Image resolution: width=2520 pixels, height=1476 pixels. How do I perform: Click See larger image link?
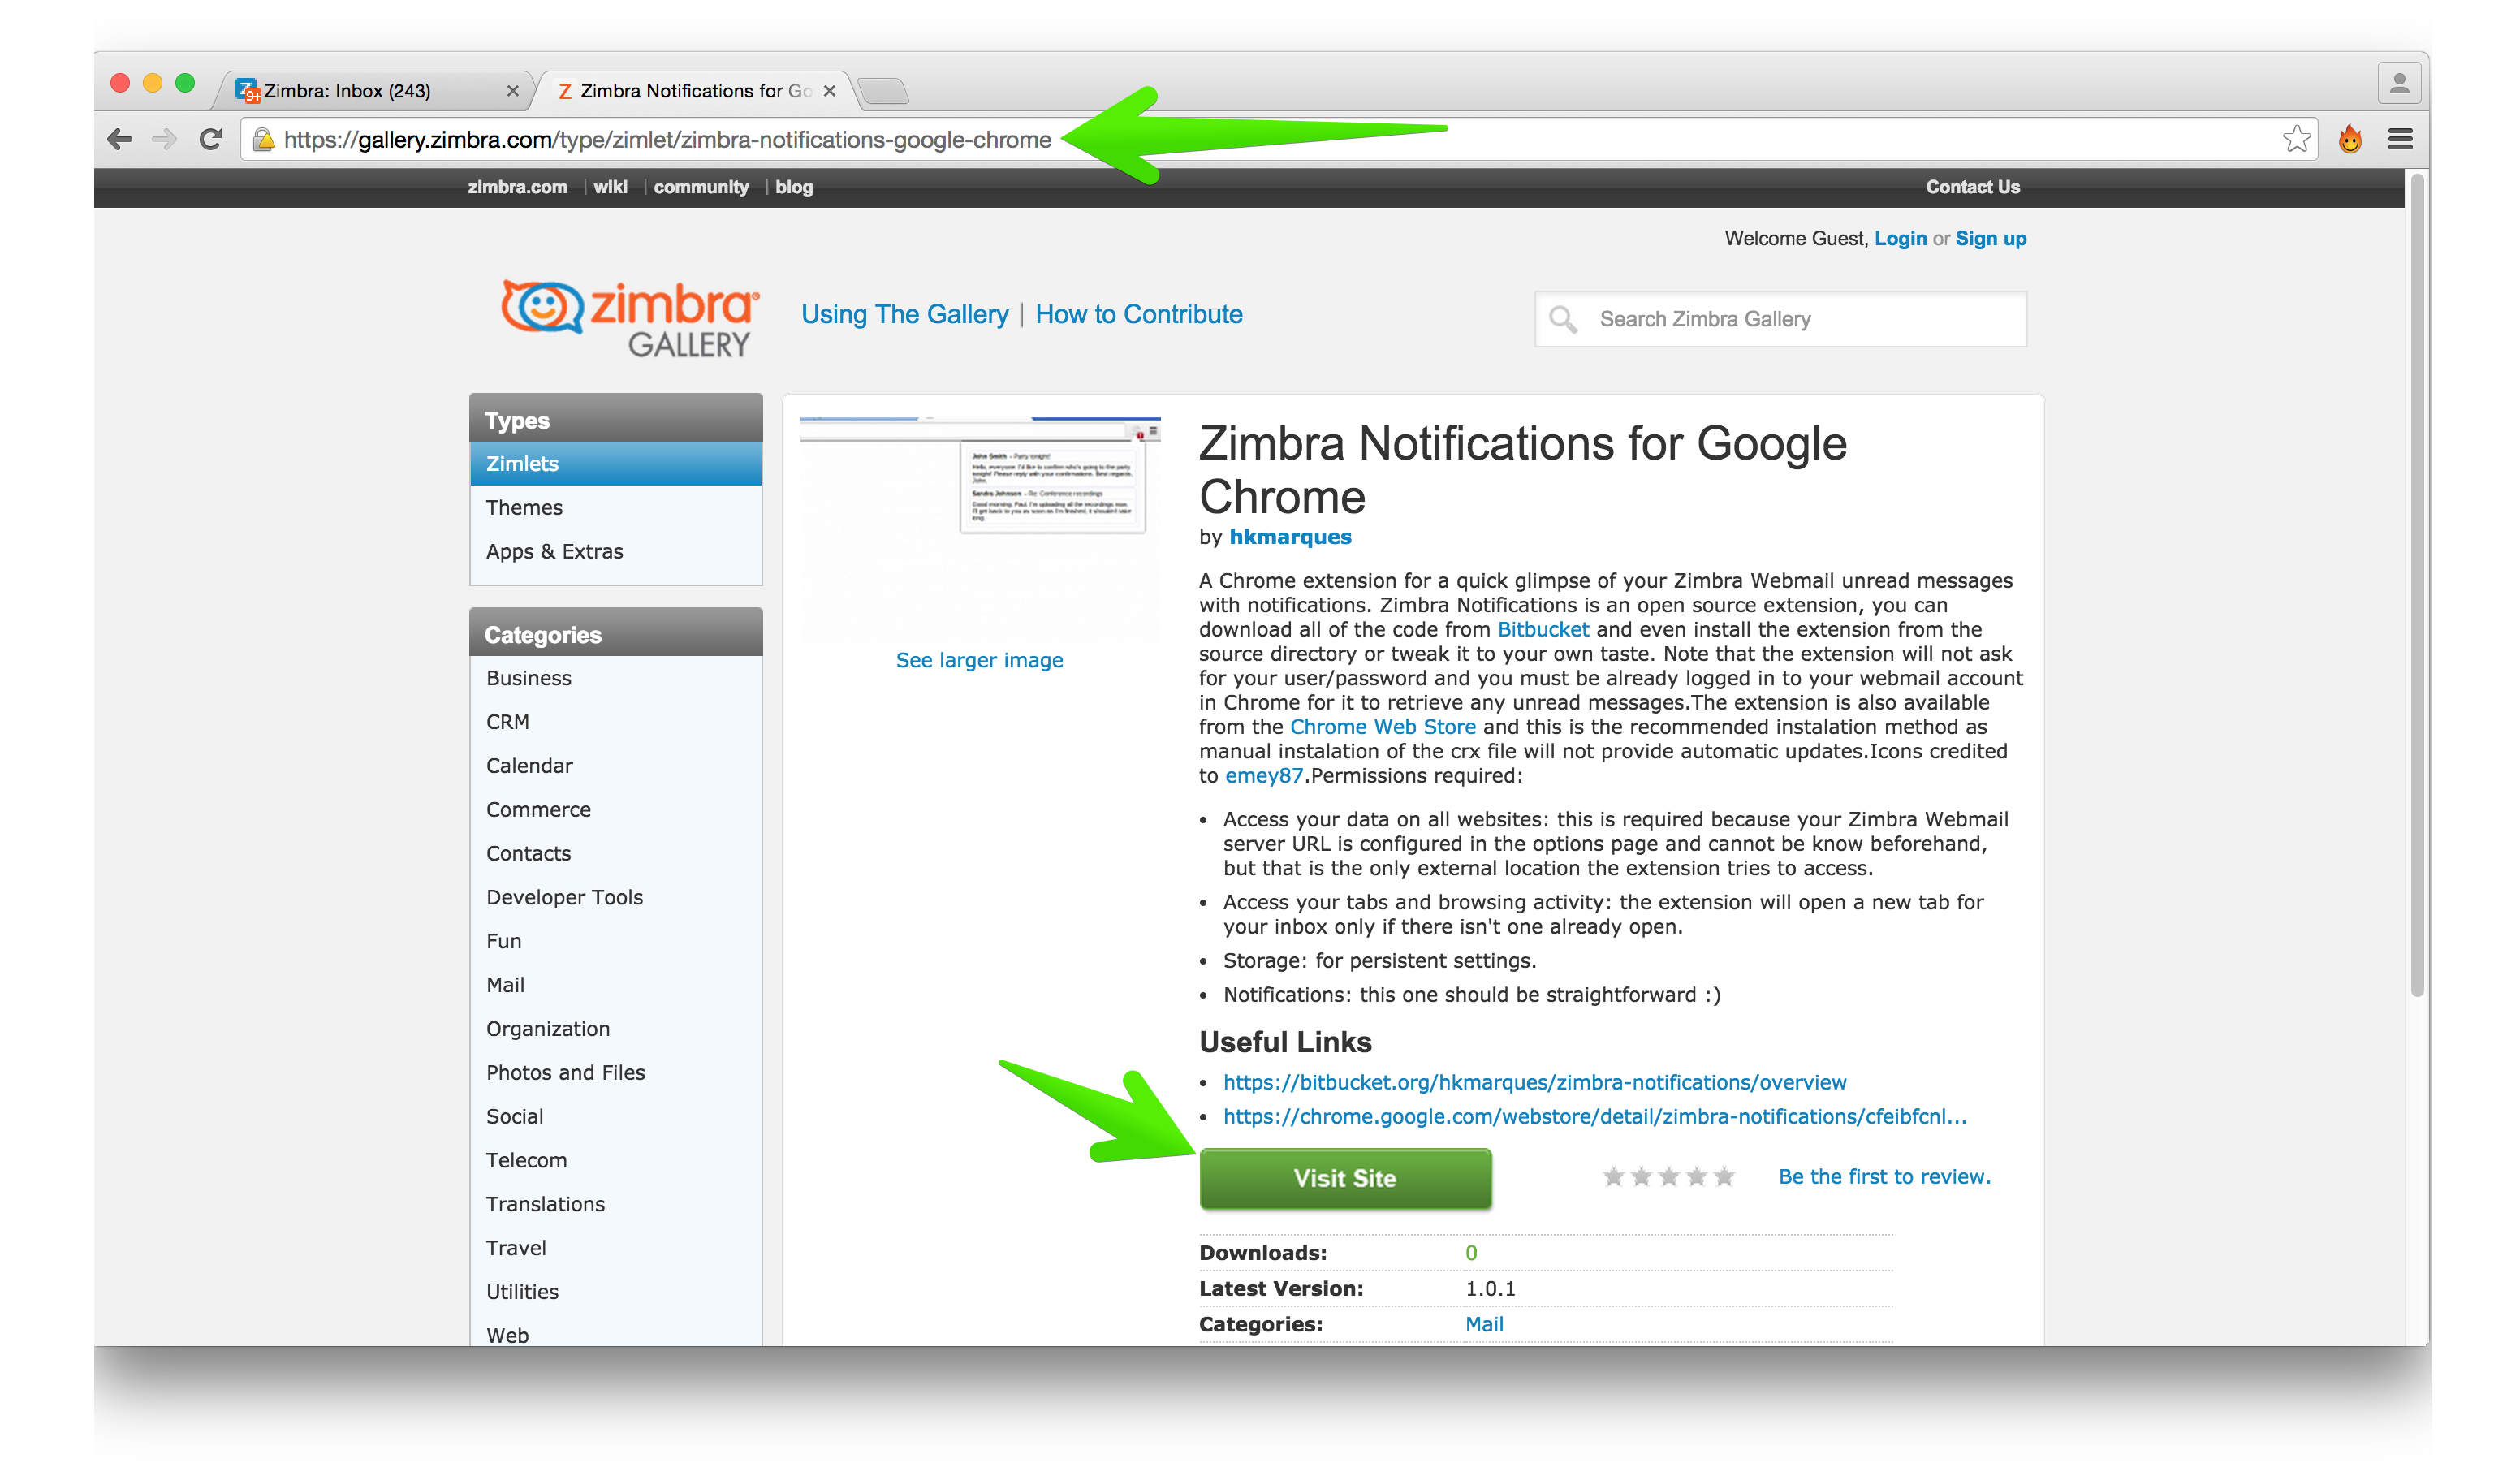[979, 660]
